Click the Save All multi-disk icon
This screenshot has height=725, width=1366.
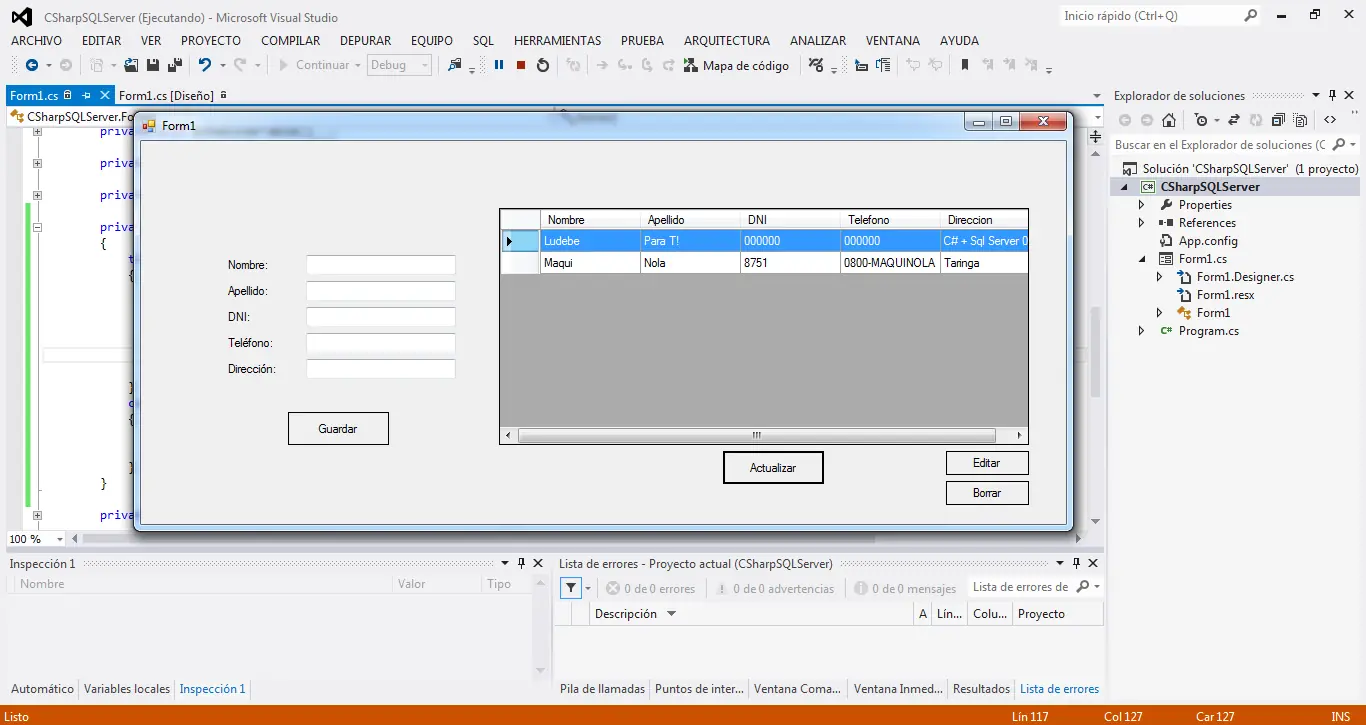(x=175, y=65)
